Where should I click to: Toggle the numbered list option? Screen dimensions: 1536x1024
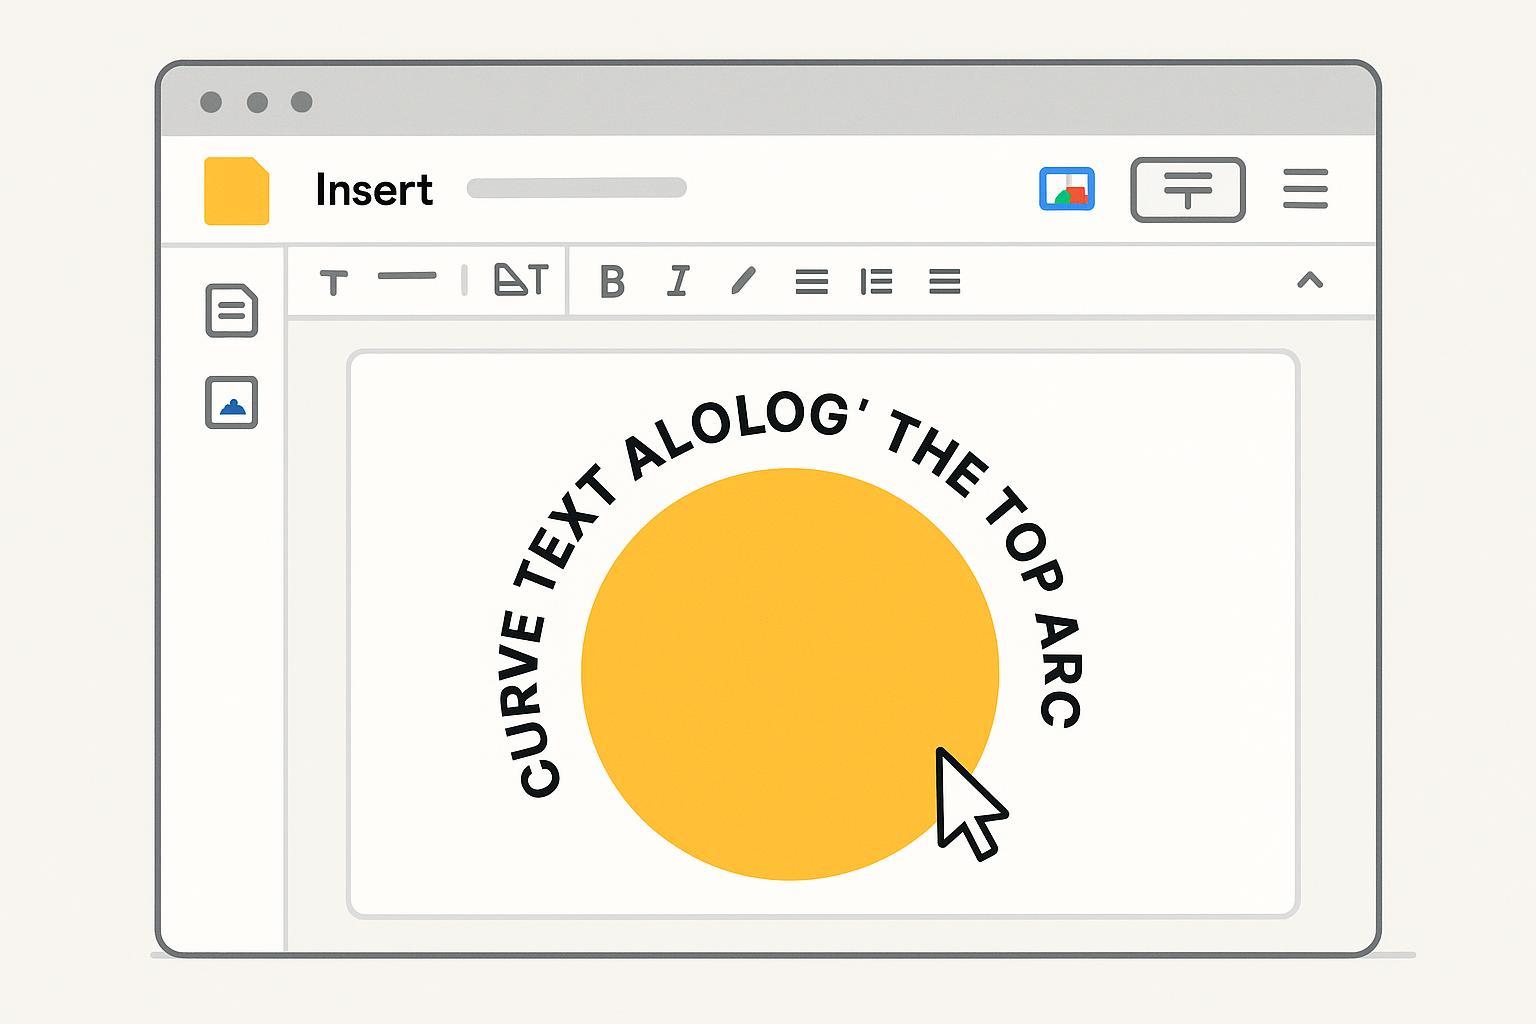point(876,282)
